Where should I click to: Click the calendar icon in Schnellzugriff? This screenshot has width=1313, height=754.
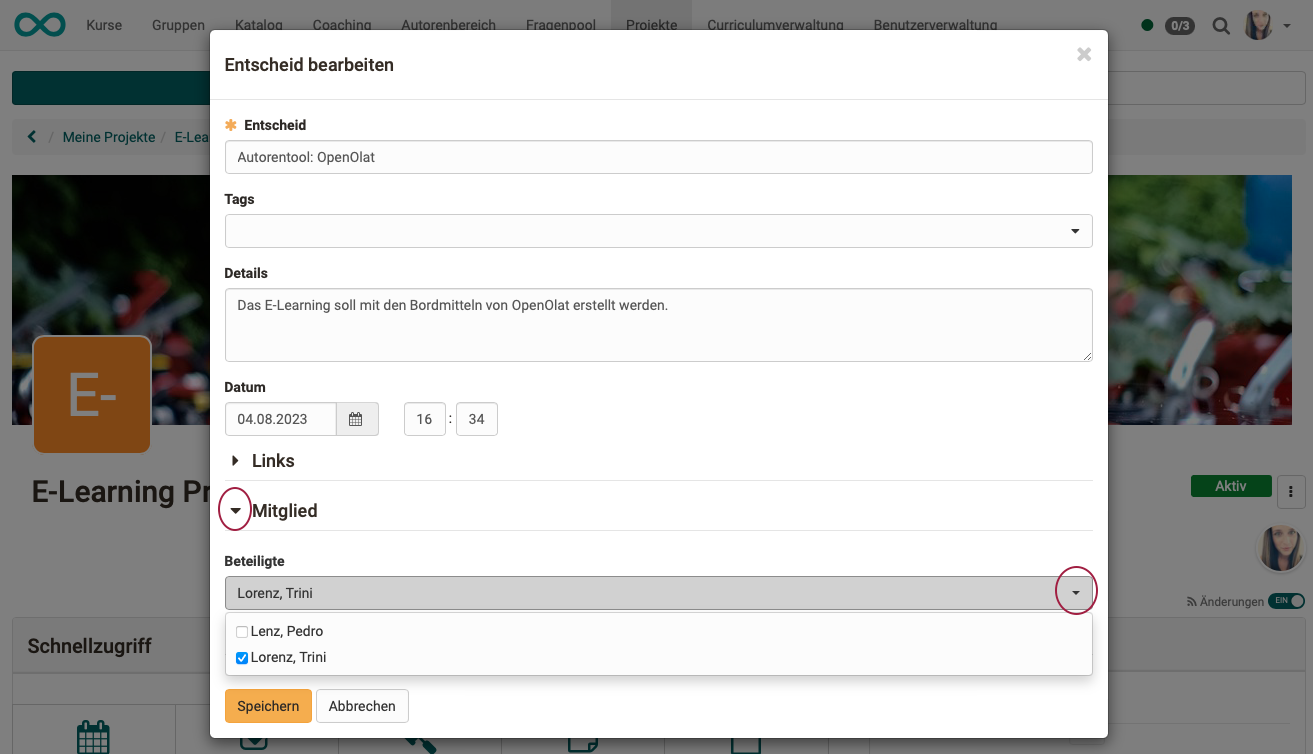93,736
